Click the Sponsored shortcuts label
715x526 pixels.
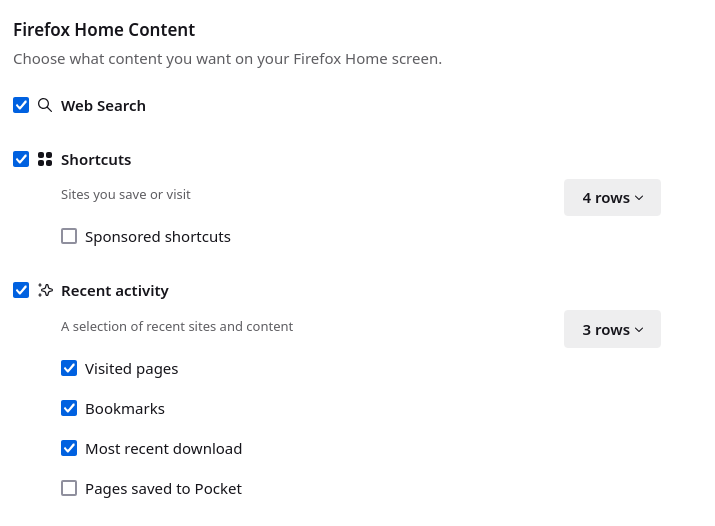tap(158, 237)
